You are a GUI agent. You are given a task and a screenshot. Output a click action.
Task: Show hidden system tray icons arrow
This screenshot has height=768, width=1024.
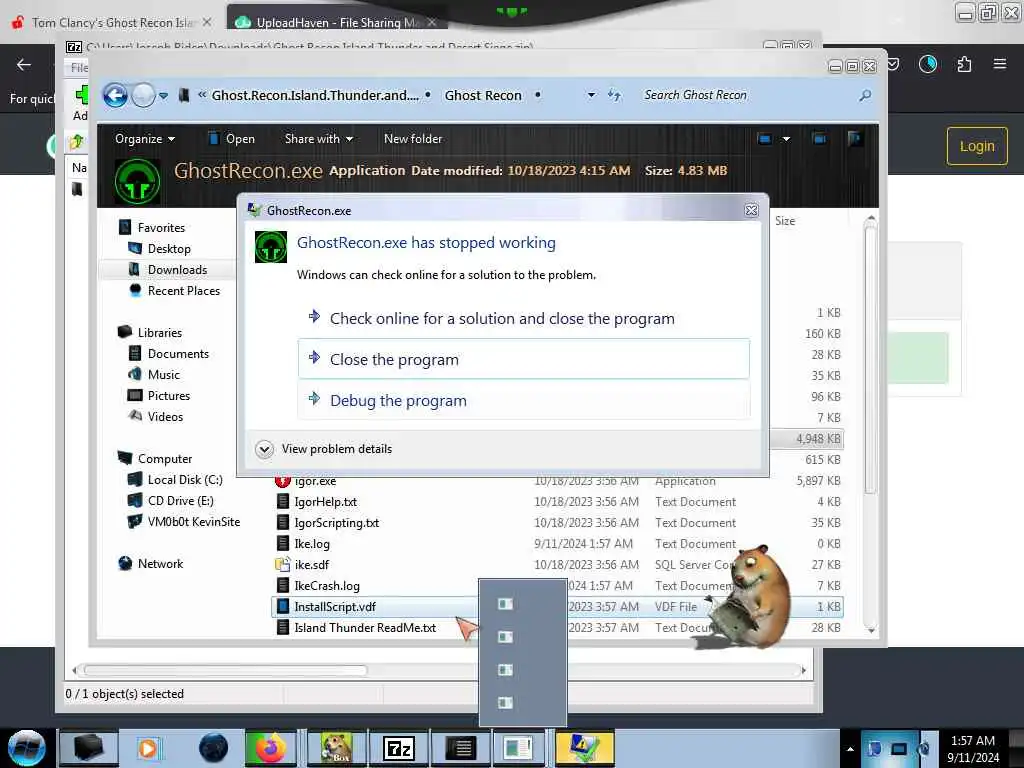point(850,749)
